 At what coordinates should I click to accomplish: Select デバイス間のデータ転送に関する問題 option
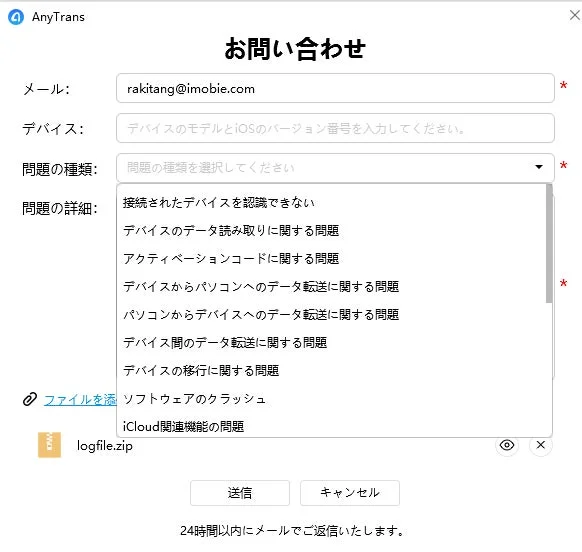click(x=331, y=343)
